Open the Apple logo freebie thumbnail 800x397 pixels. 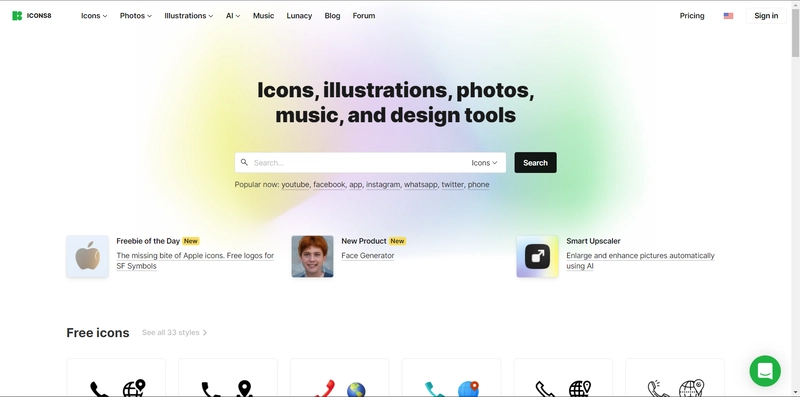click(88, 256)
